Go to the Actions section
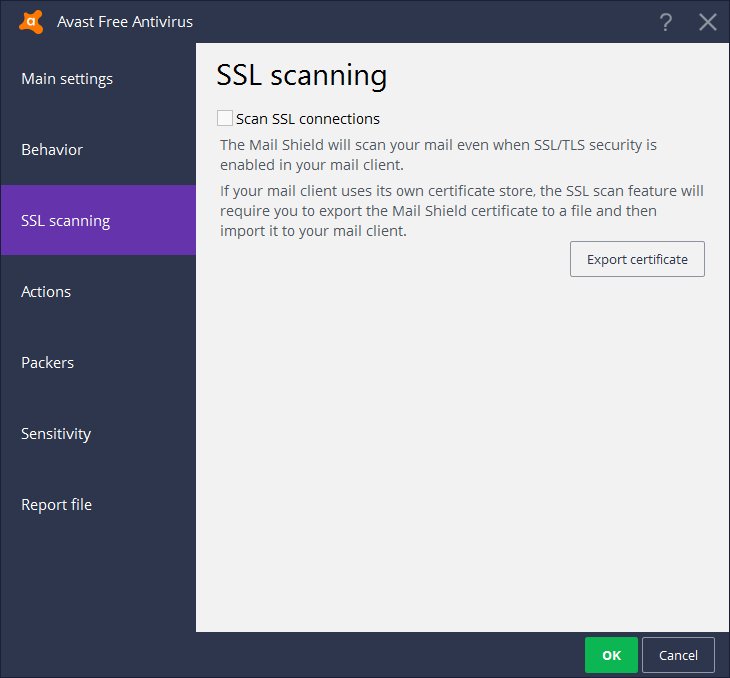This screenshot has width=730, height=678. tap(98, 292)
